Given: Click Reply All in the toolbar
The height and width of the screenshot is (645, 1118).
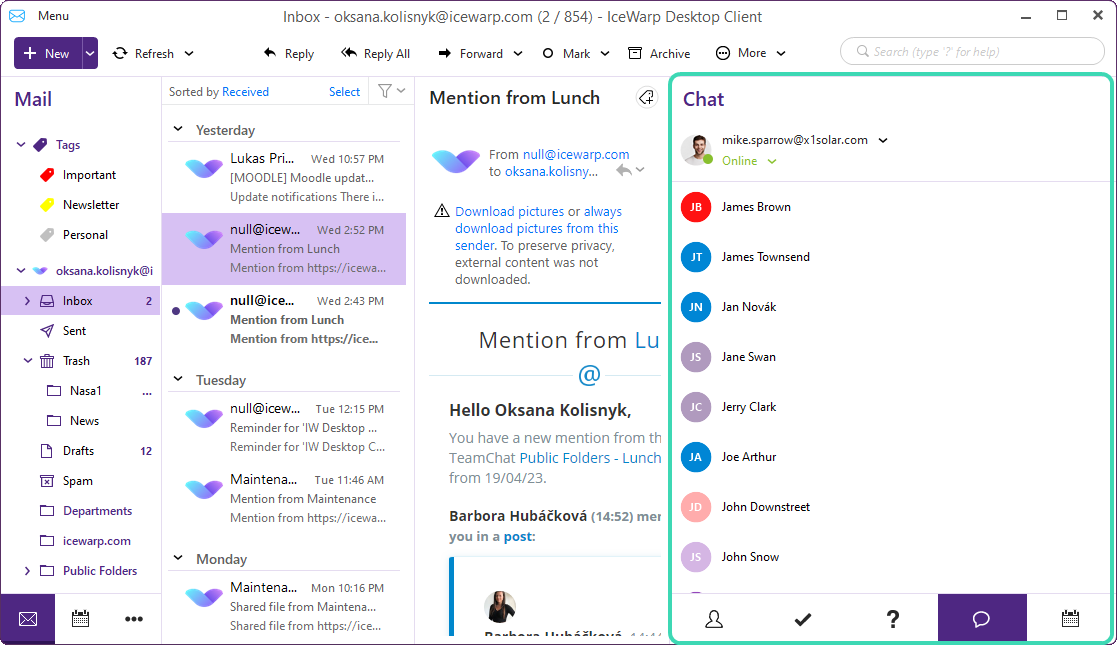Looking at the screenshot, I should (x=376, y=53).
